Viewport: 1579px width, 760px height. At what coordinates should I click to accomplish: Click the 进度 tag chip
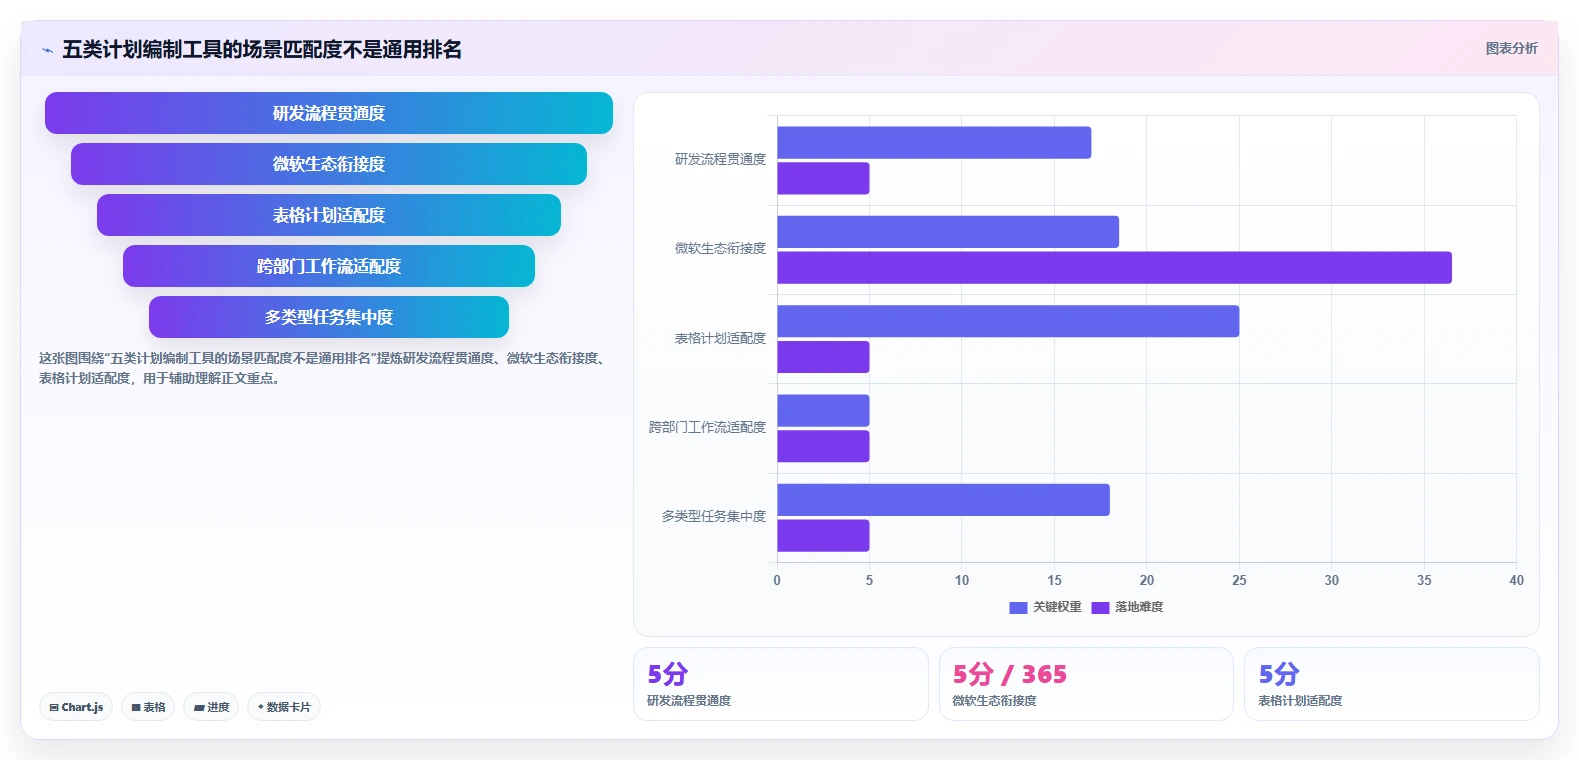click(211, 707)
